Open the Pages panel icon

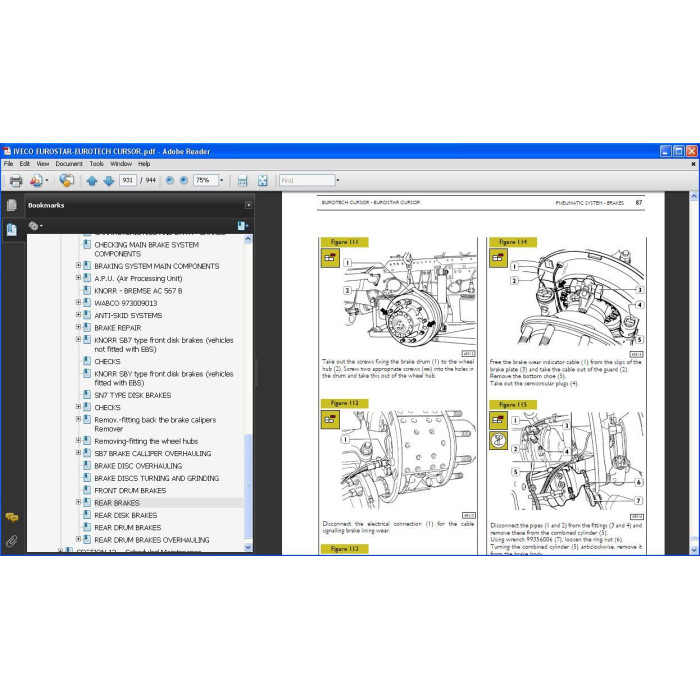pyautogui.click(x=12, y=205)
